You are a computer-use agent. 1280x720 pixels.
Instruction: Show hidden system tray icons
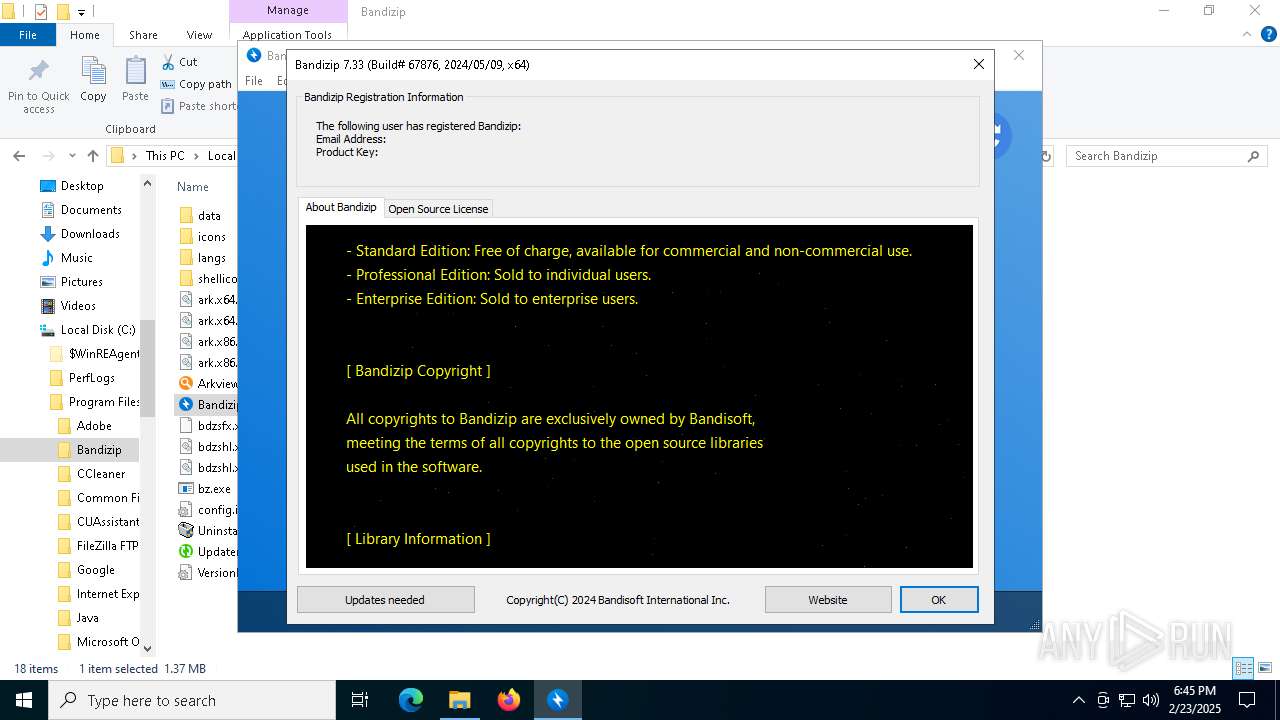tap(1078, 700)
